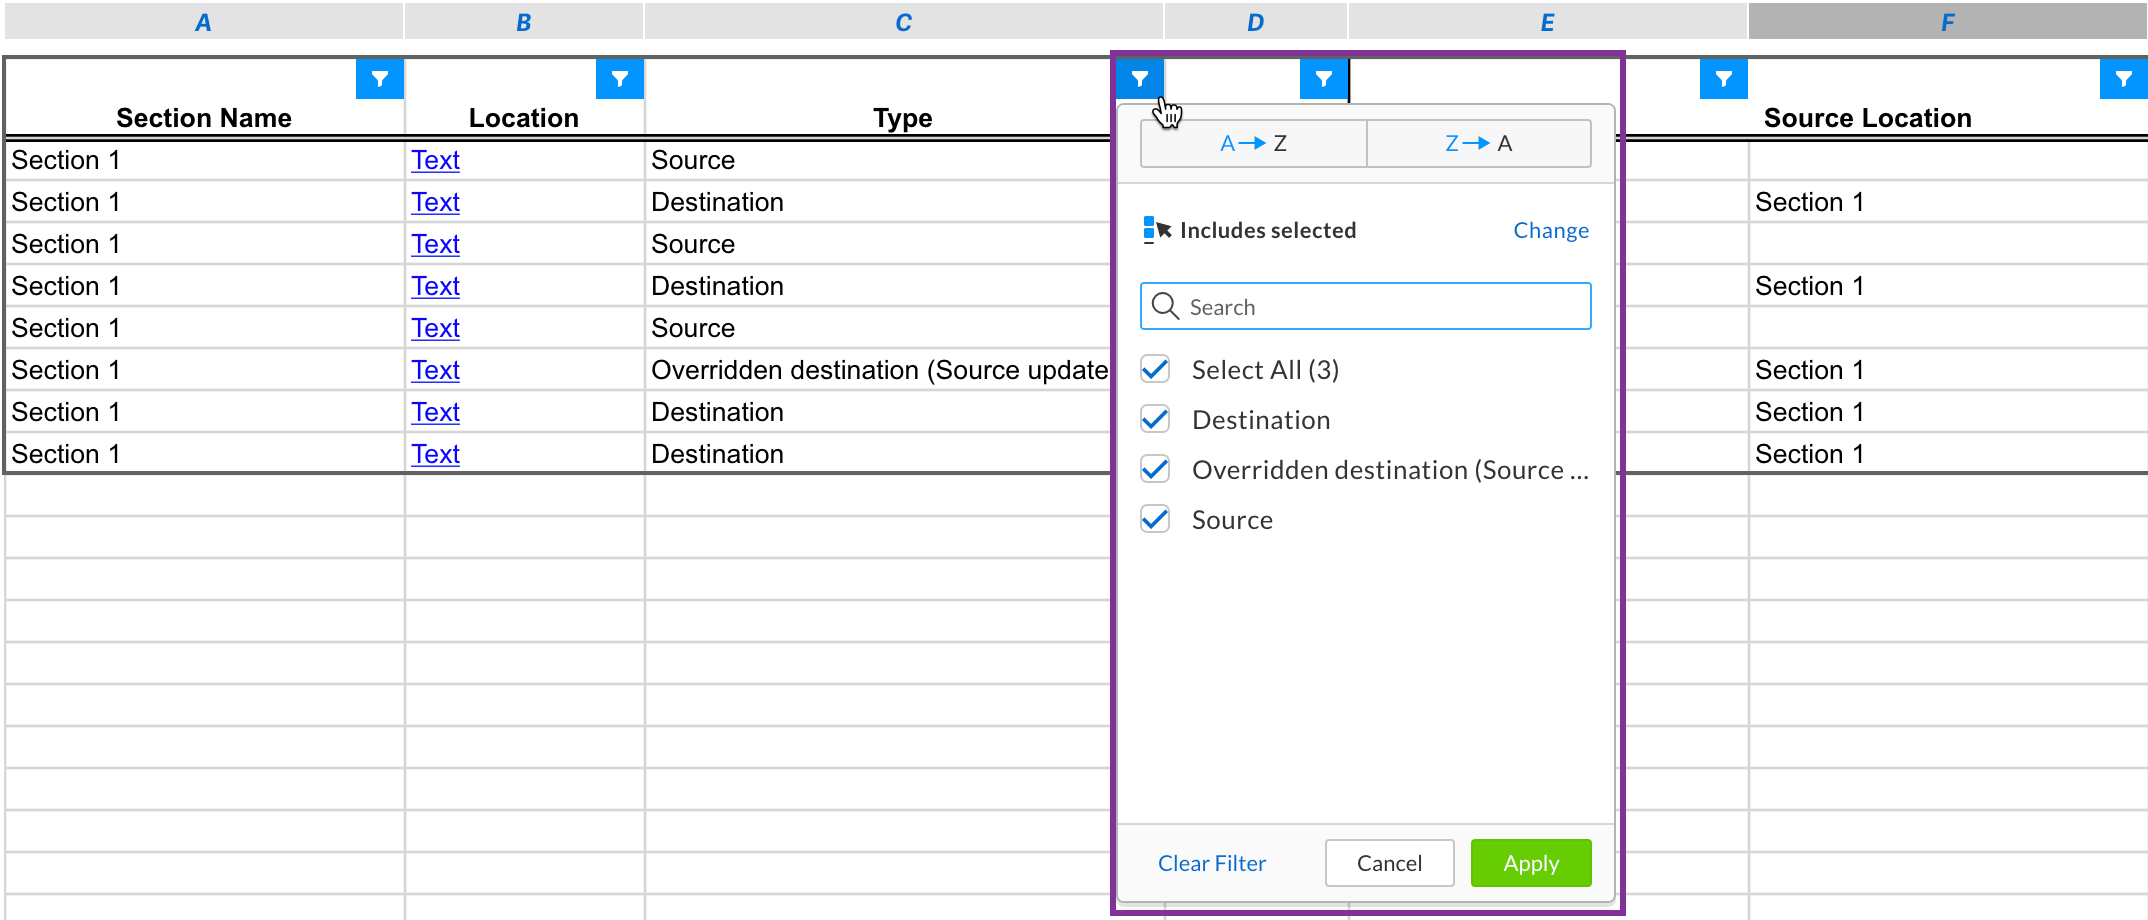Click the Search field inside the filter popup

1370,306
